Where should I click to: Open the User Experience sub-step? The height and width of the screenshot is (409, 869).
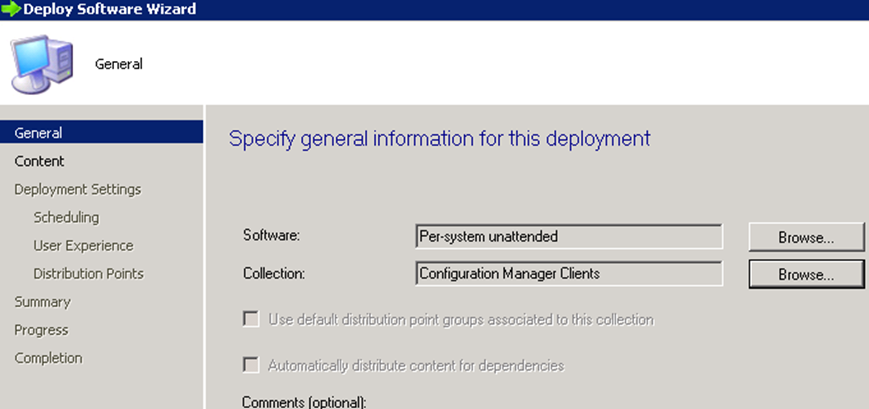click(83, 246)
